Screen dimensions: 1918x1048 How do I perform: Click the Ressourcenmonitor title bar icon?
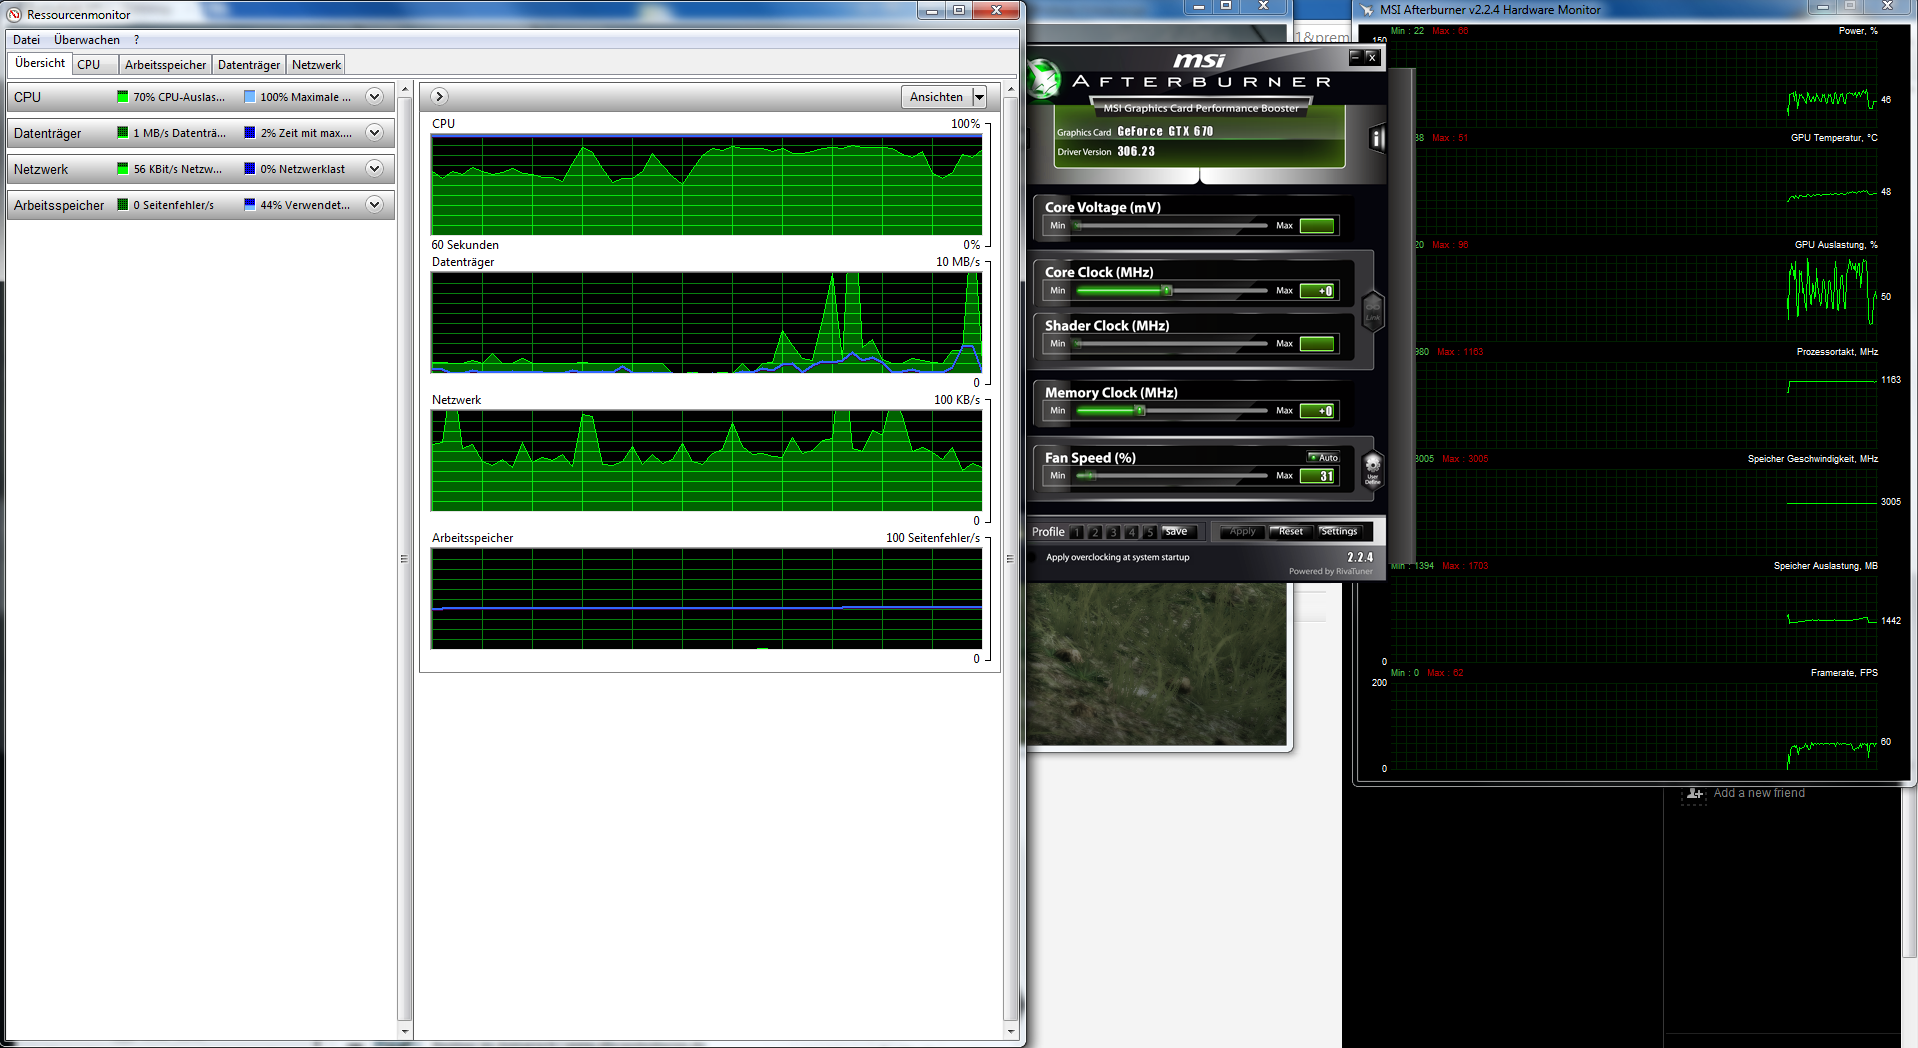point(14,14)
